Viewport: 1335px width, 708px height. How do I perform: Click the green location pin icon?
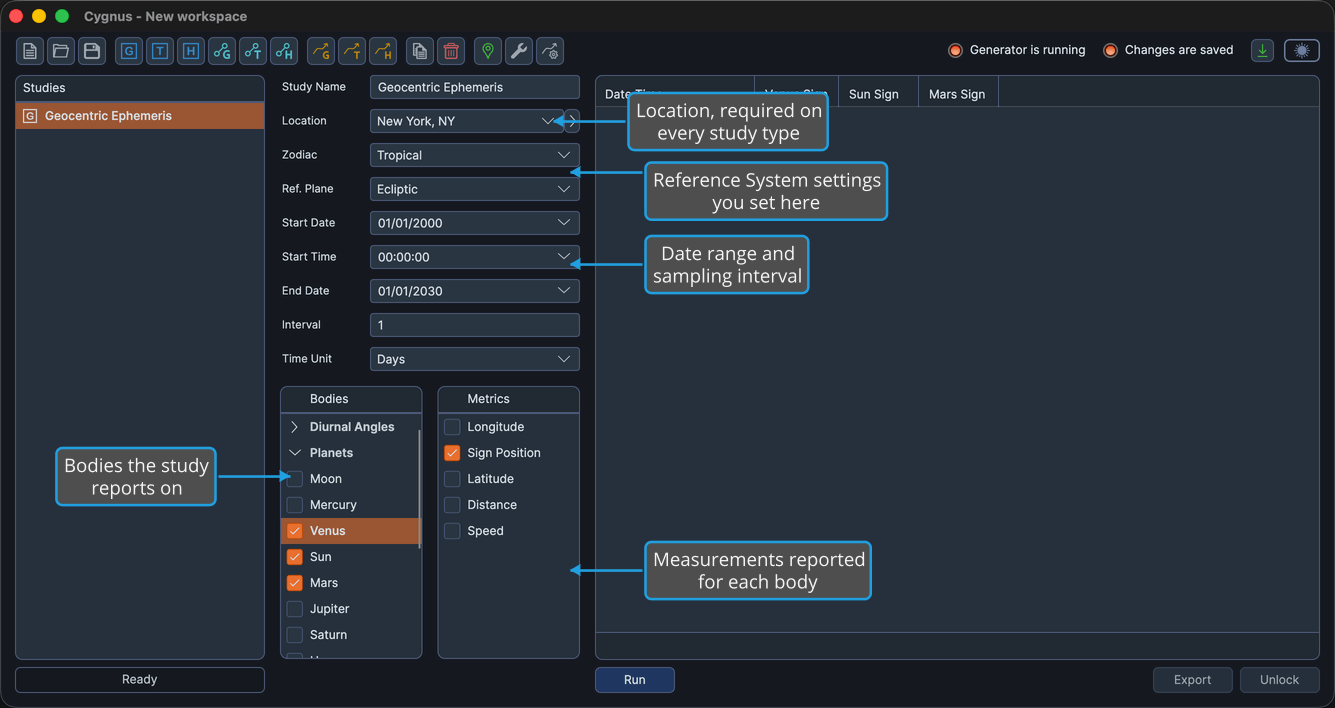(x=488, y=51)
